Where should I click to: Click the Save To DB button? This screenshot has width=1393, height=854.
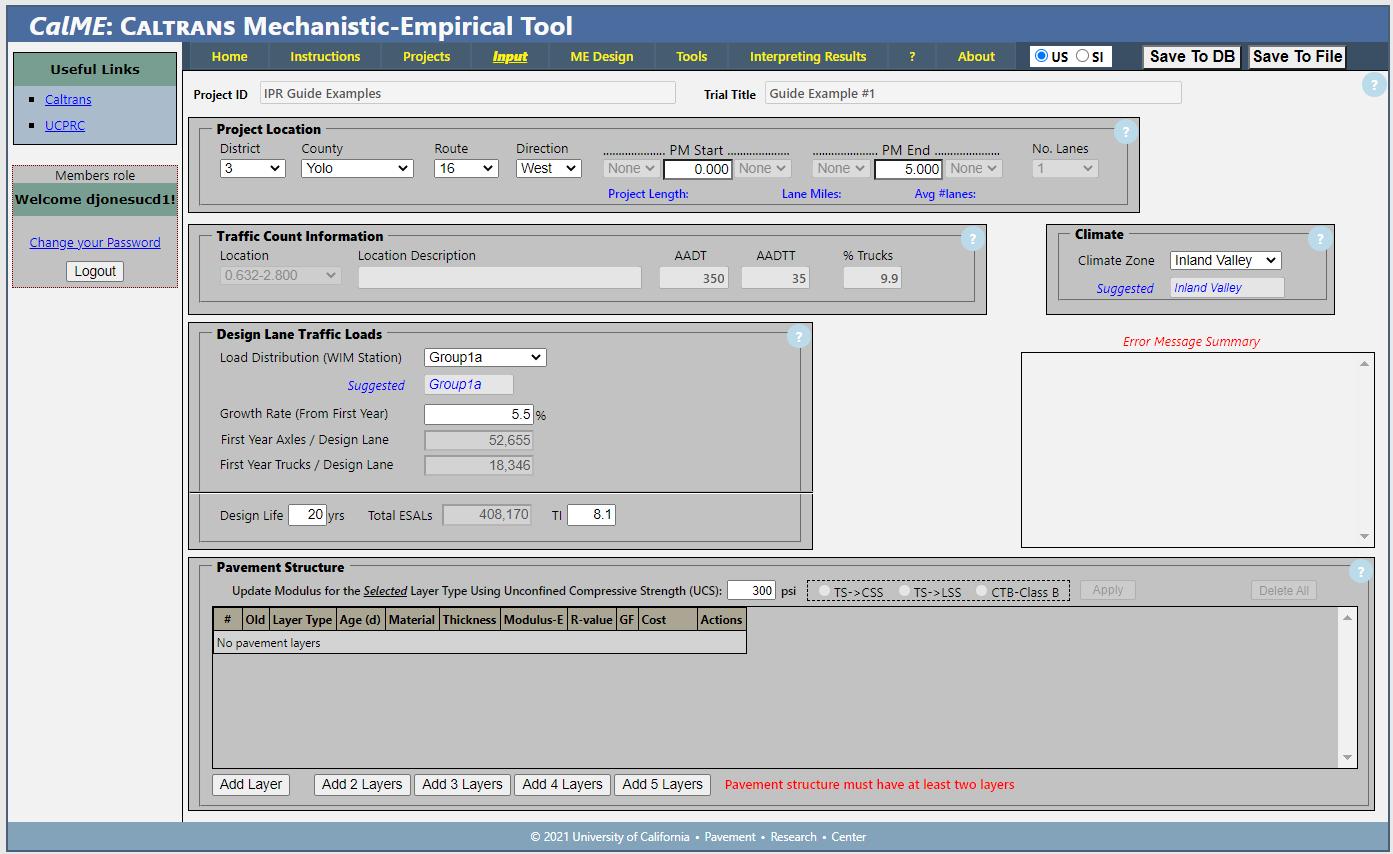tap(1192, 57)
